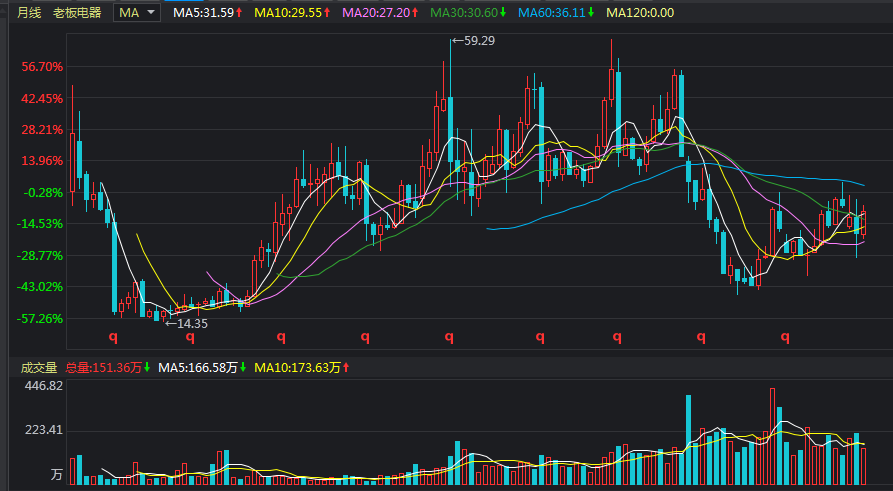Click the last red q marker on the right
The height and width of the screenshot is (491, 893).
pos(785,337)
